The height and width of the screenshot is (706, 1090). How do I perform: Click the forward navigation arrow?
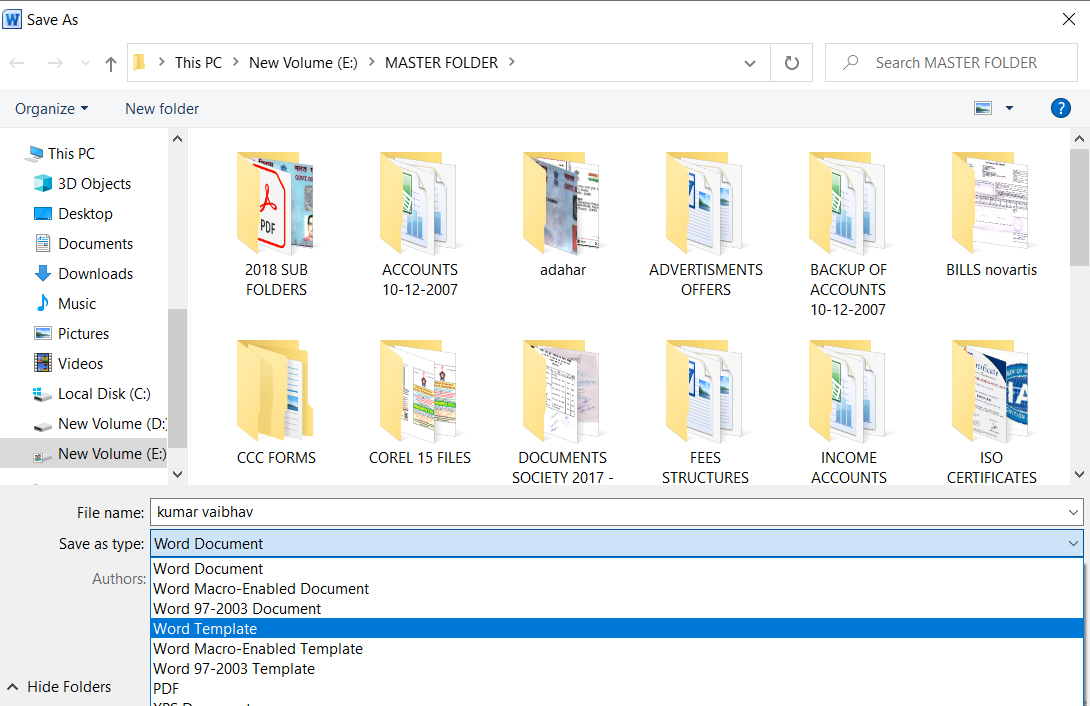point(55,63)
